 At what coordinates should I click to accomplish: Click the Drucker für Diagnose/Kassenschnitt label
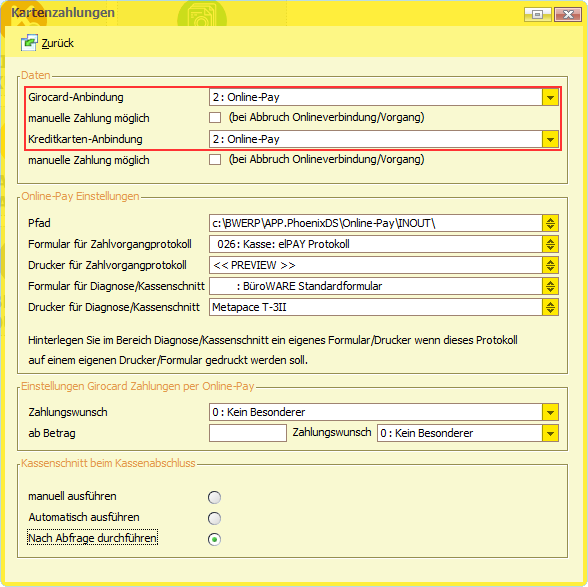coord(114,307)
